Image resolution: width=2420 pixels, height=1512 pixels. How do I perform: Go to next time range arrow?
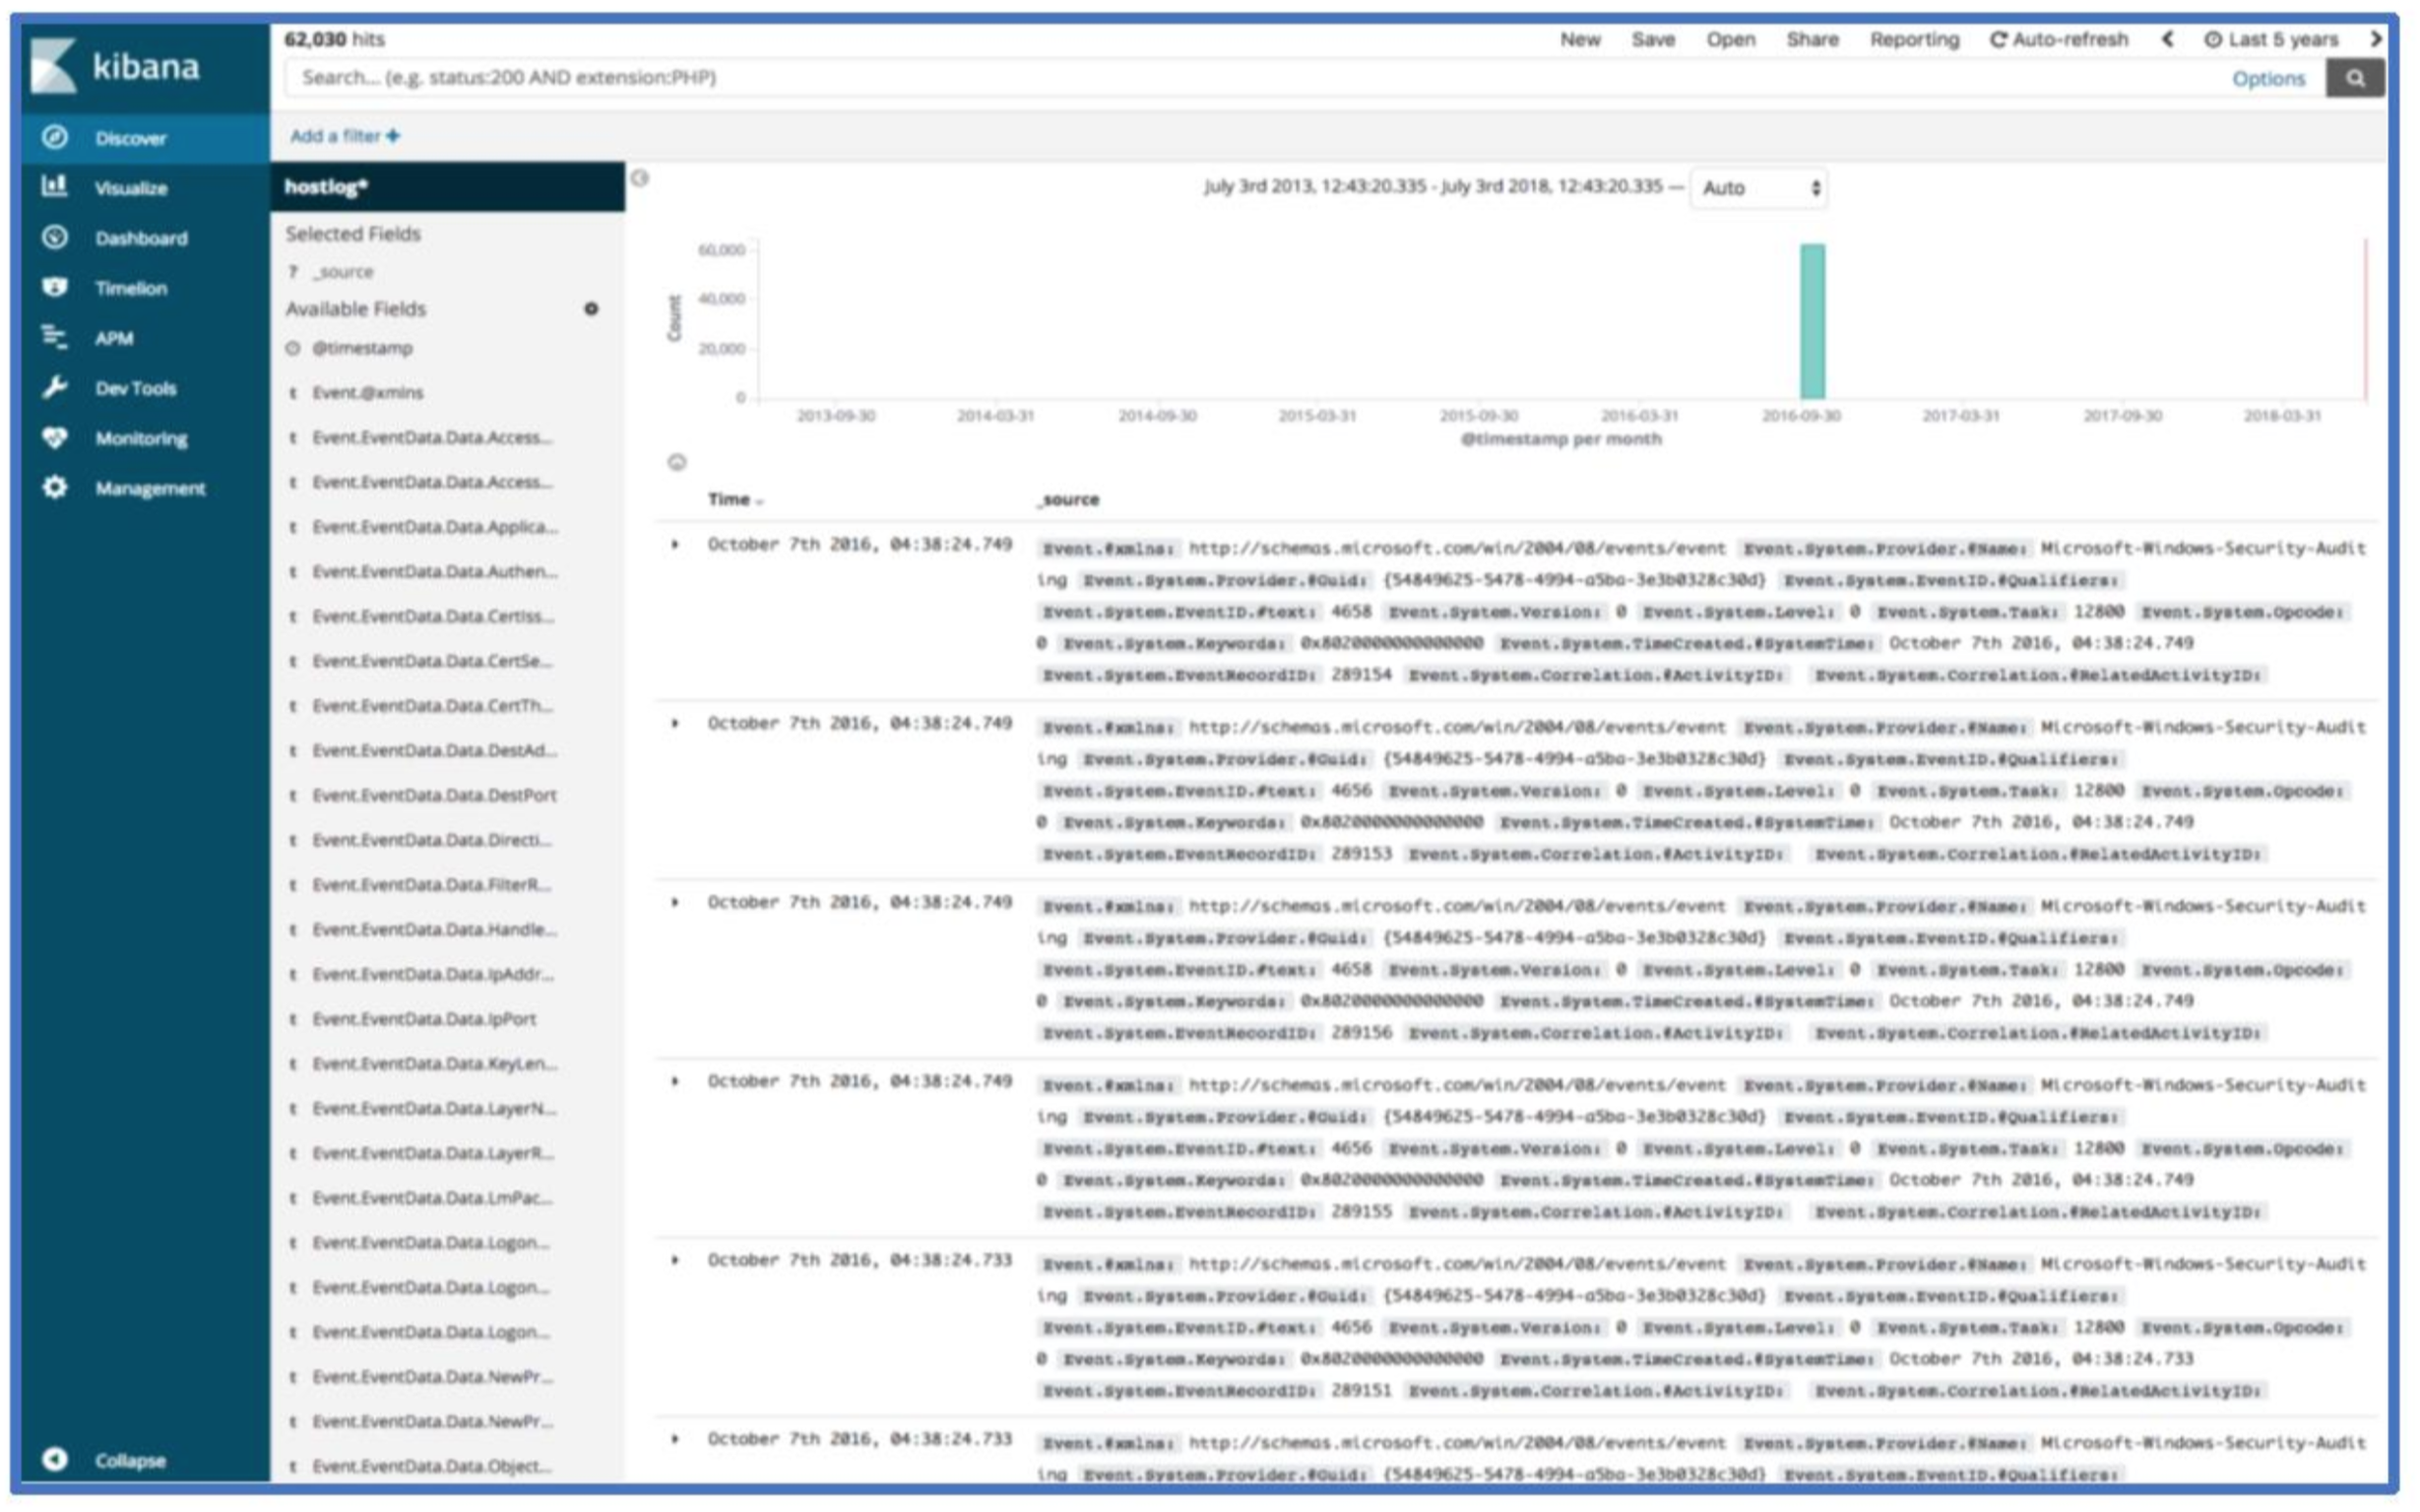pyautogui.click(x=2375, y=39)
